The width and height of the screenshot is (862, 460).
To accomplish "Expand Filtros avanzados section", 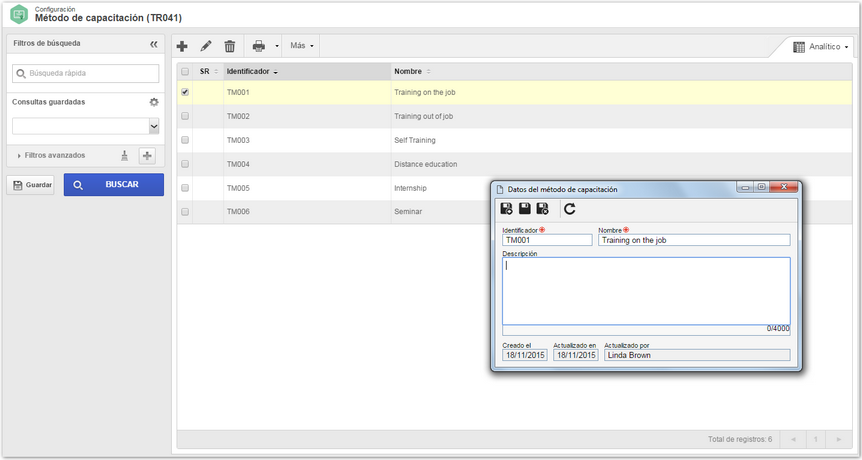I will (51, 156).
